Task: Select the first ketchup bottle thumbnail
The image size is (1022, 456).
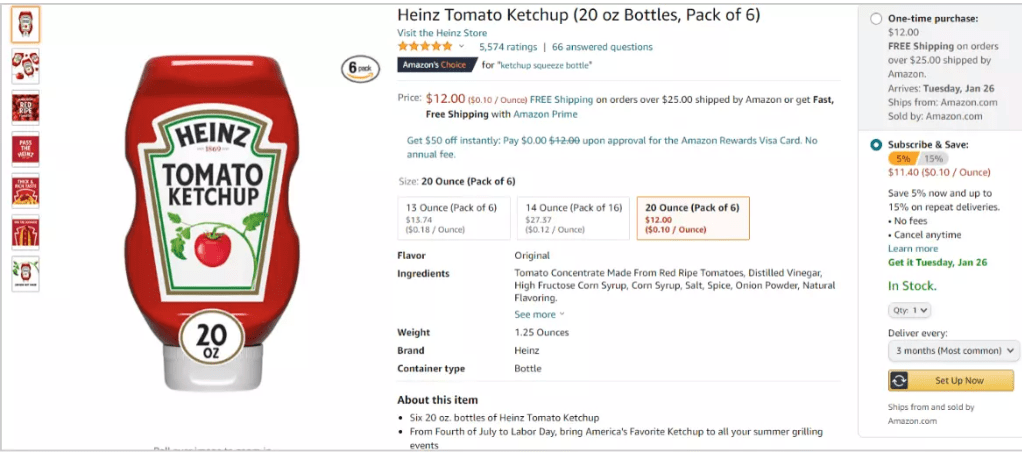Action: pyautogui.click(x=25, y=24)
